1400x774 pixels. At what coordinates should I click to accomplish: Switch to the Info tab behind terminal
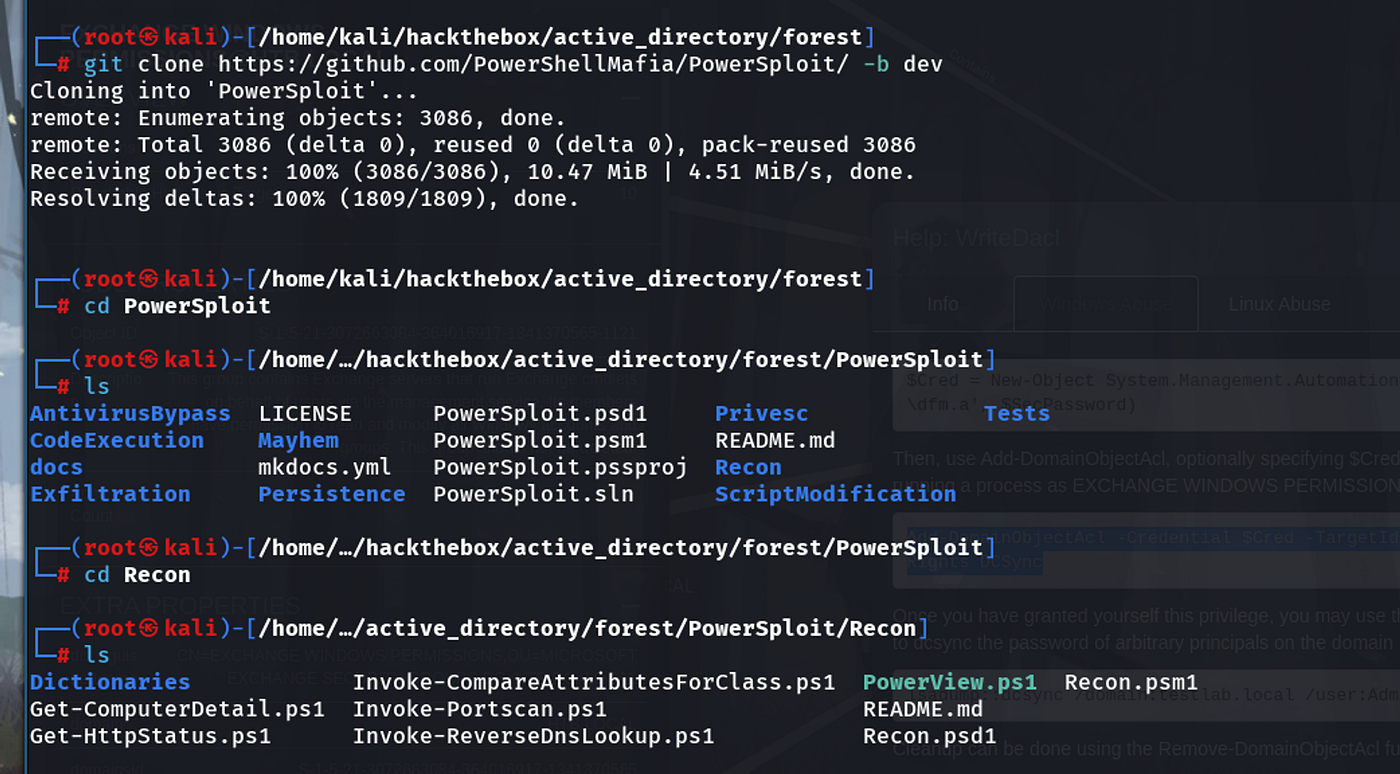click(942, 304)
